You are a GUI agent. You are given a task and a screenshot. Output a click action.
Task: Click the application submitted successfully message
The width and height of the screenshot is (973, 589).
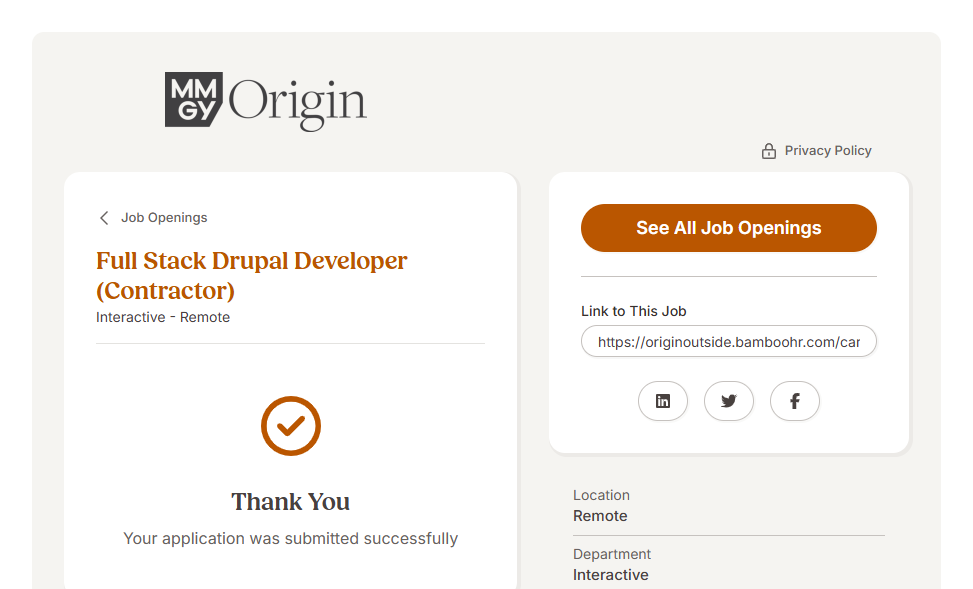(291, 539)
